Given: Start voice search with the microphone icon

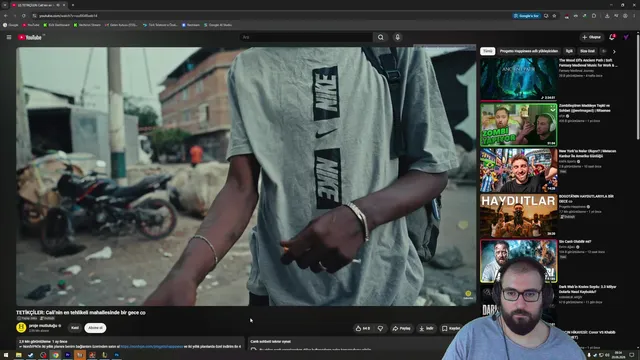Looking at the screenshot, I should (x=398, y=37).
